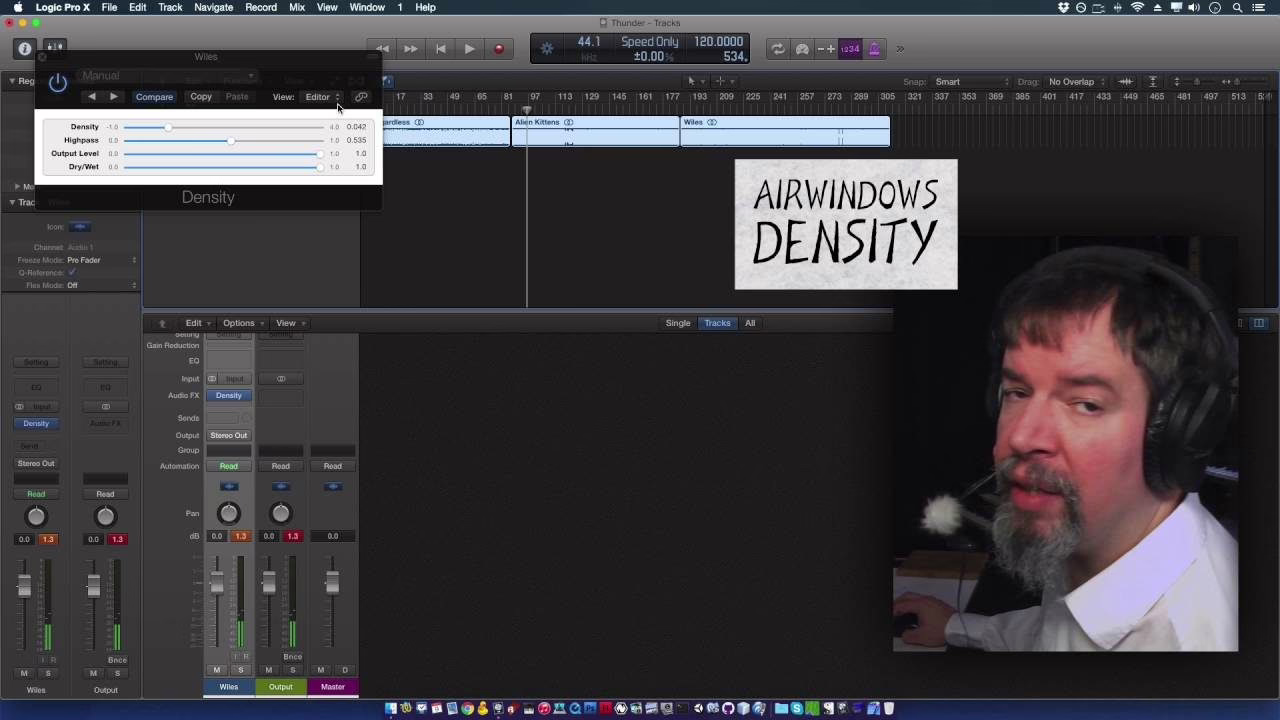Image resolution: width=1280 pixels, height=720 pixels.
Task: Click Wiles channel Read automation button in mixer
Action: point(228,466)
